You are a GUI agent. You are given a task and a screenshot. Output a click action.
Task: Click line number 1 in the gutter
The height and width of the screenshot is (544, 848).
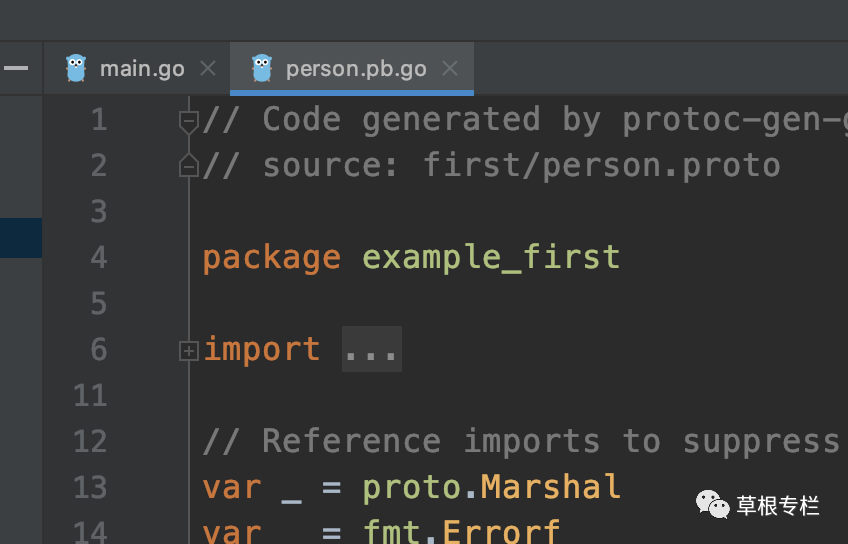[x=99, y=120]
